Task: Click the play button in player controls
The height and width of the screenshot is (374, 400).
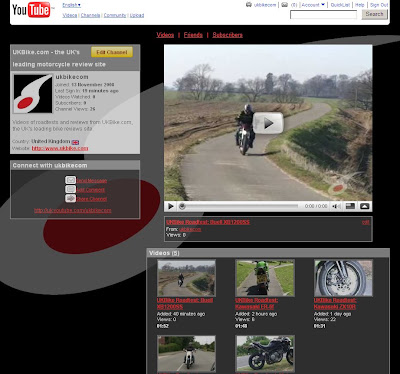Action: [x=171, y=206]
